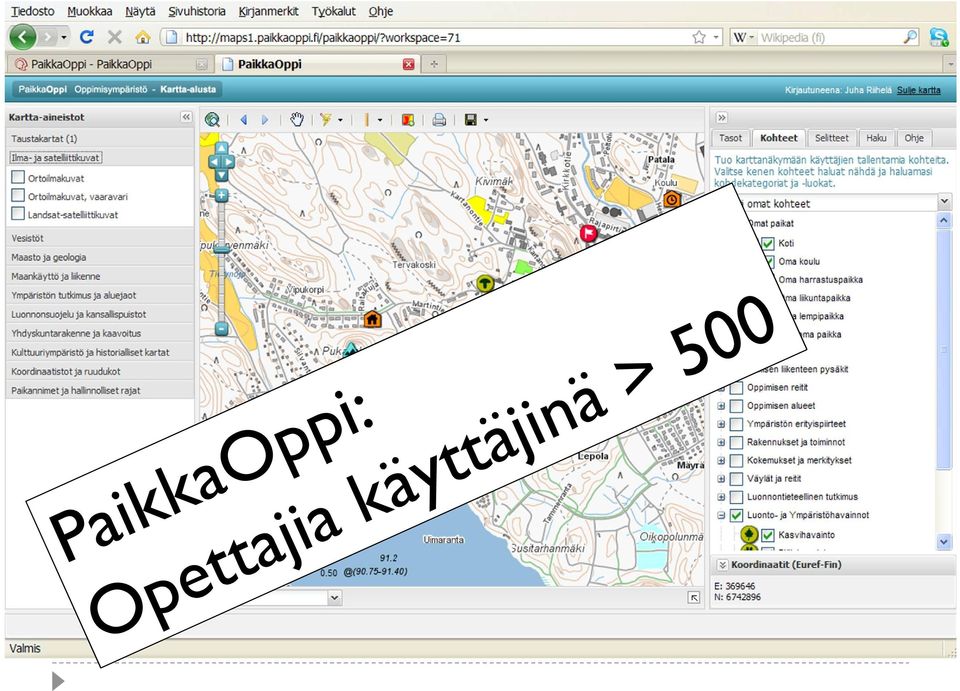Open a new browser tab button
The height and width of the screenshot is (691, 960).
[434, 64]
